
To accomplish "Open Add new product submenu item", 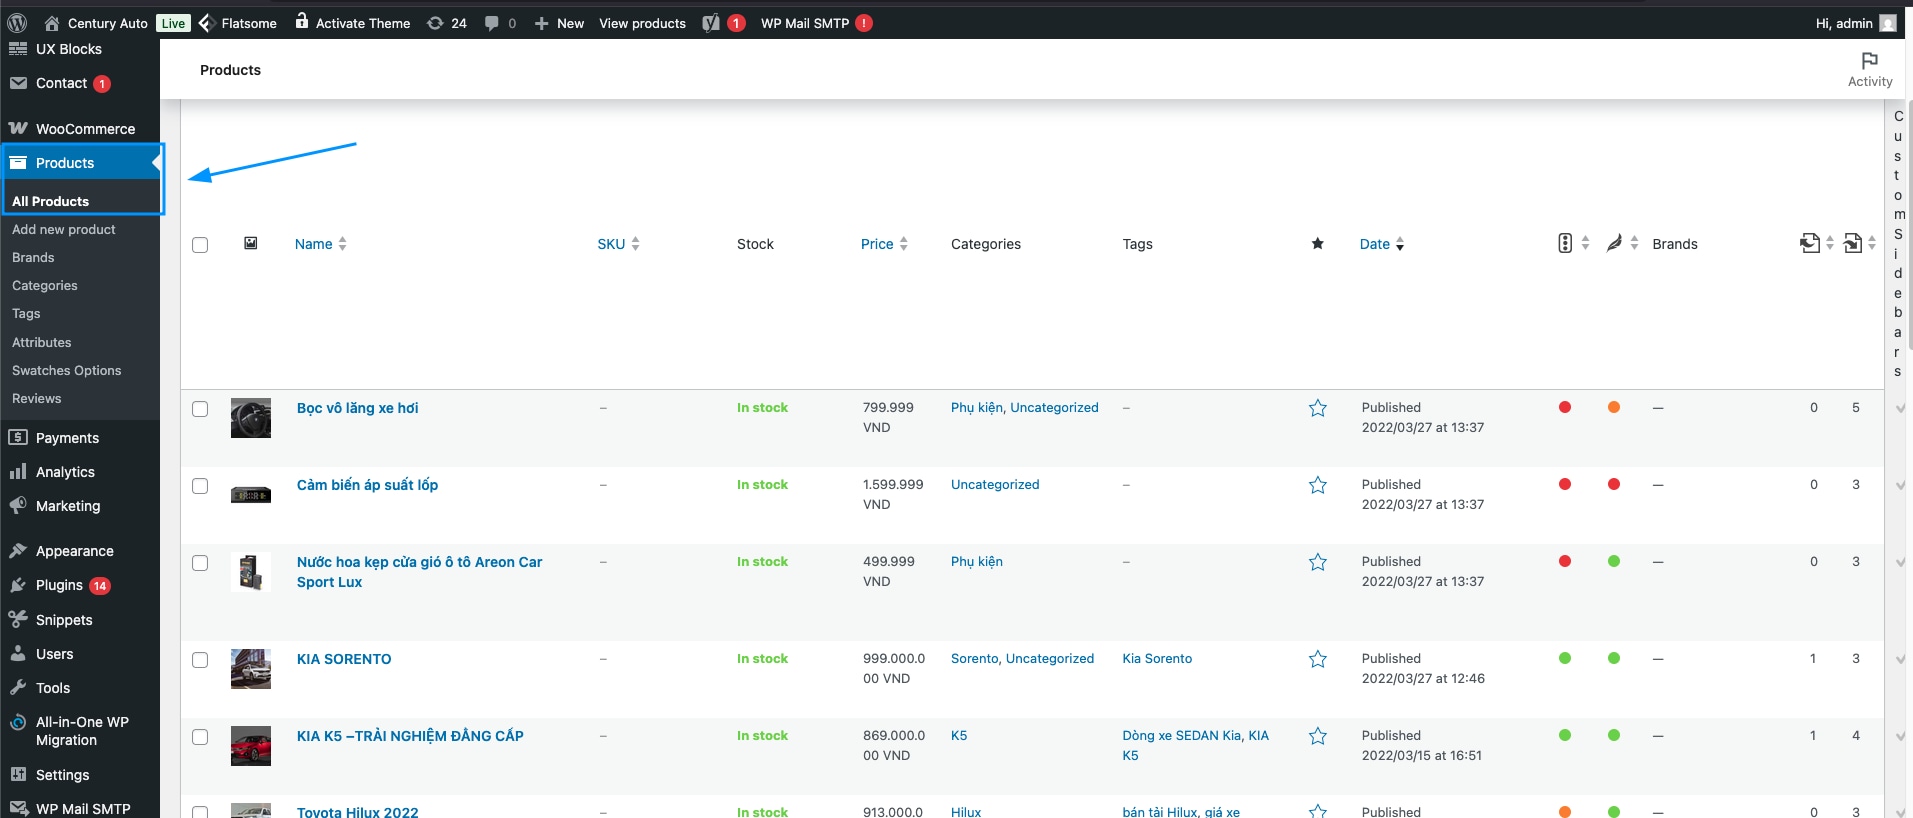I will point(64,229).
